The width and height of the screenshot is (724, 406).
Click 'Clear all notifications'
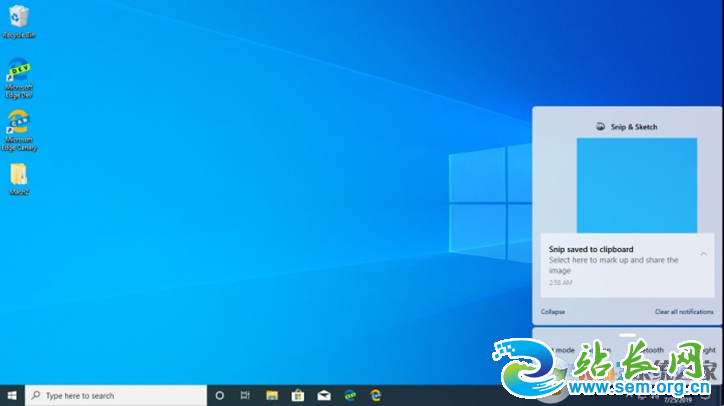click(x=684, y=312)
